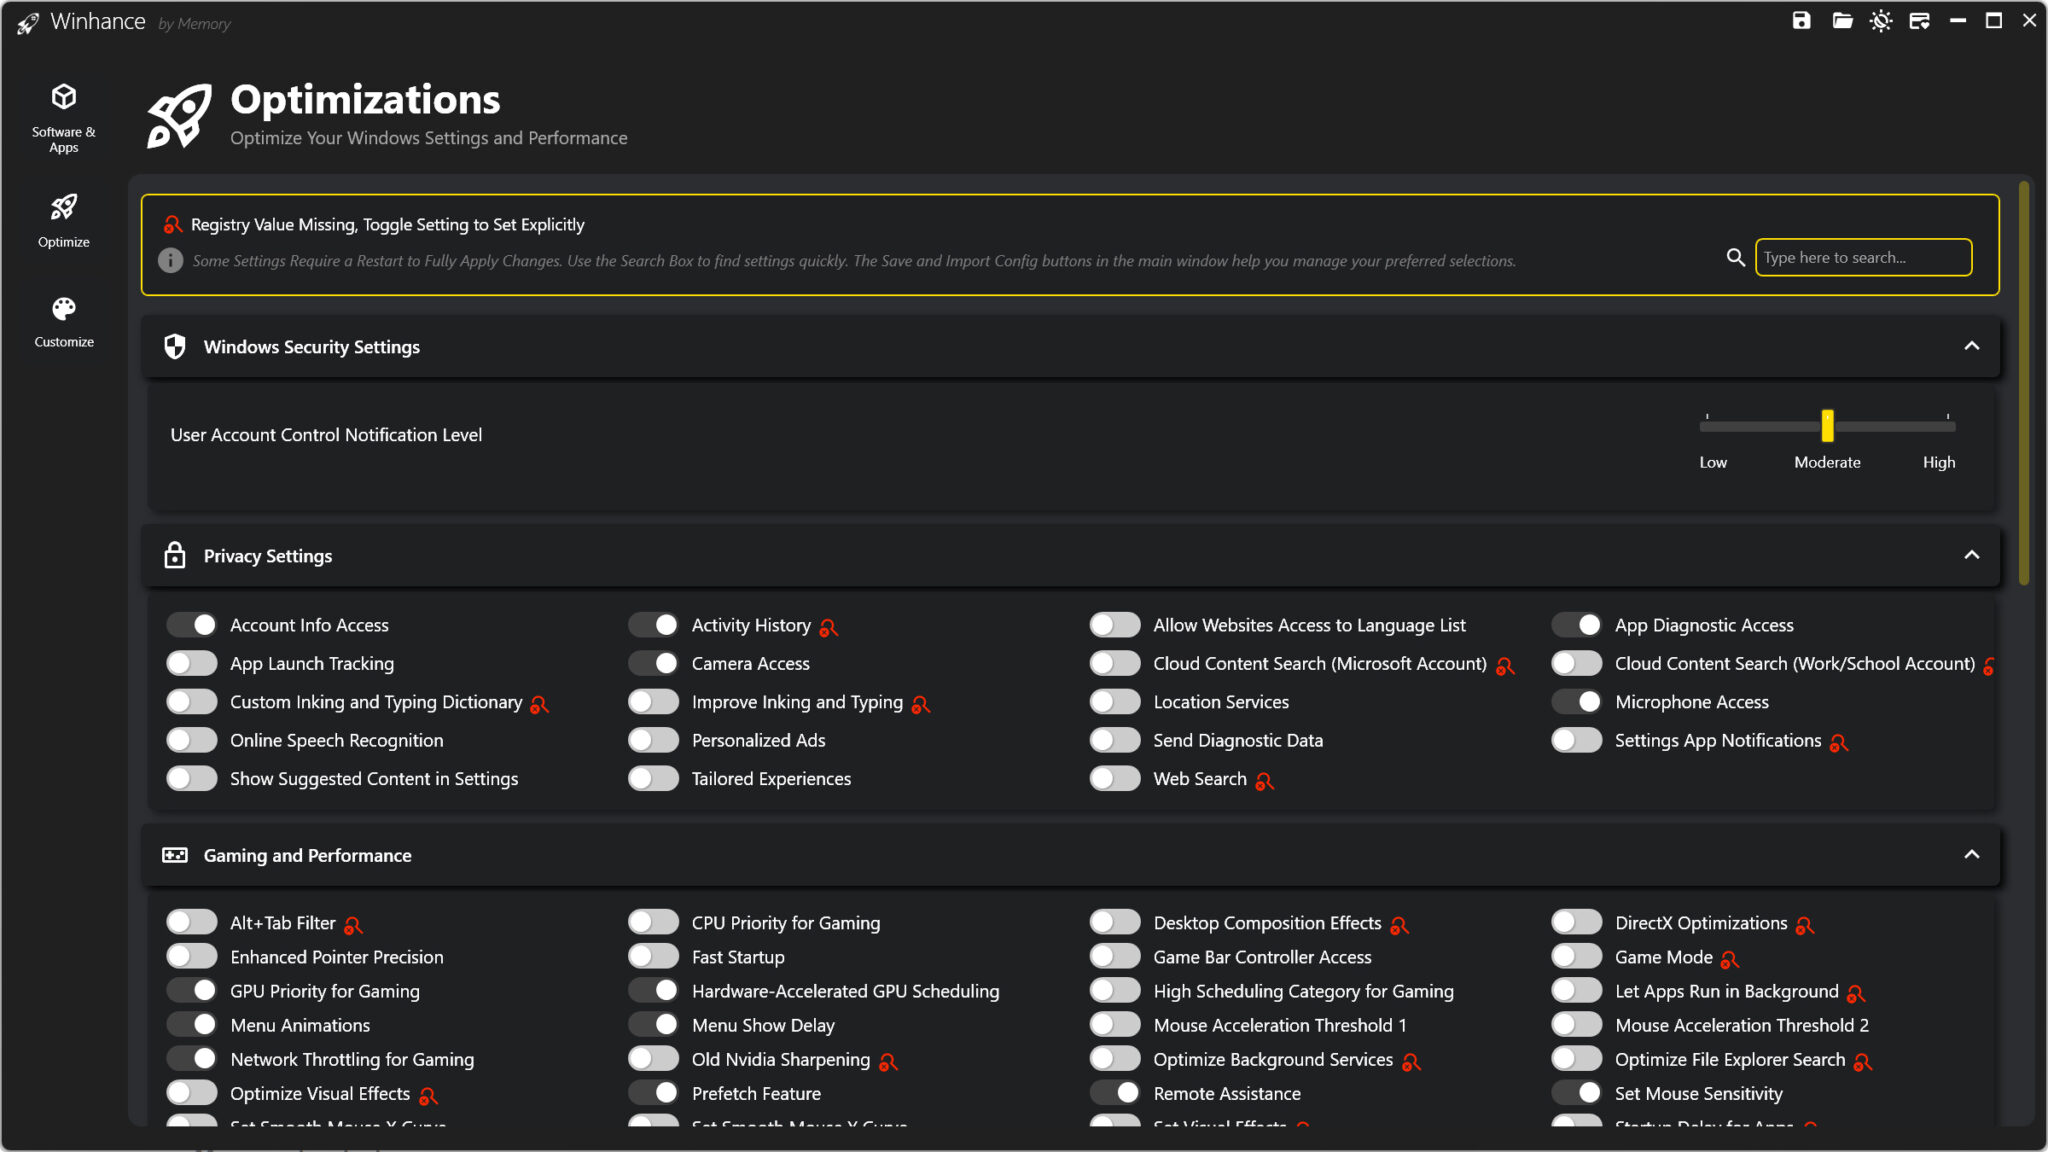Screen dimensions: 2048x1152
Task: Collapse the Gaming and Performance section
Action: point(1971,855)
